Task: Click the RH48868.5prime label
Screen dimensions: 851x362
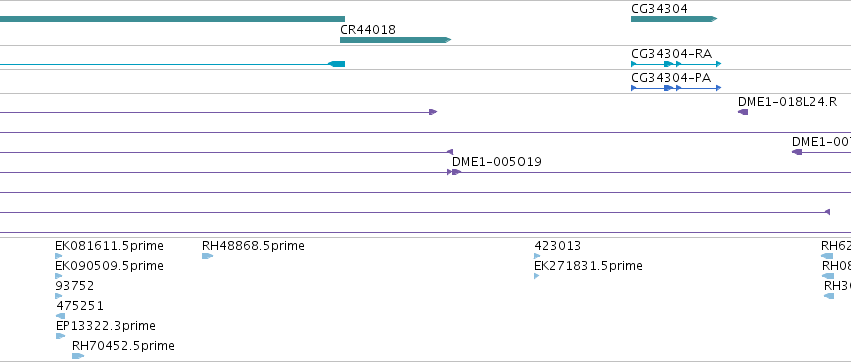Action: (253, 246)
